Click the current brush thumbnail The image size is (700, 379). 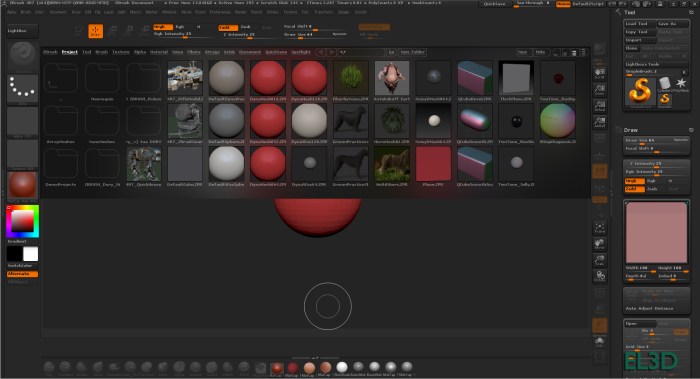pos(22,56)
